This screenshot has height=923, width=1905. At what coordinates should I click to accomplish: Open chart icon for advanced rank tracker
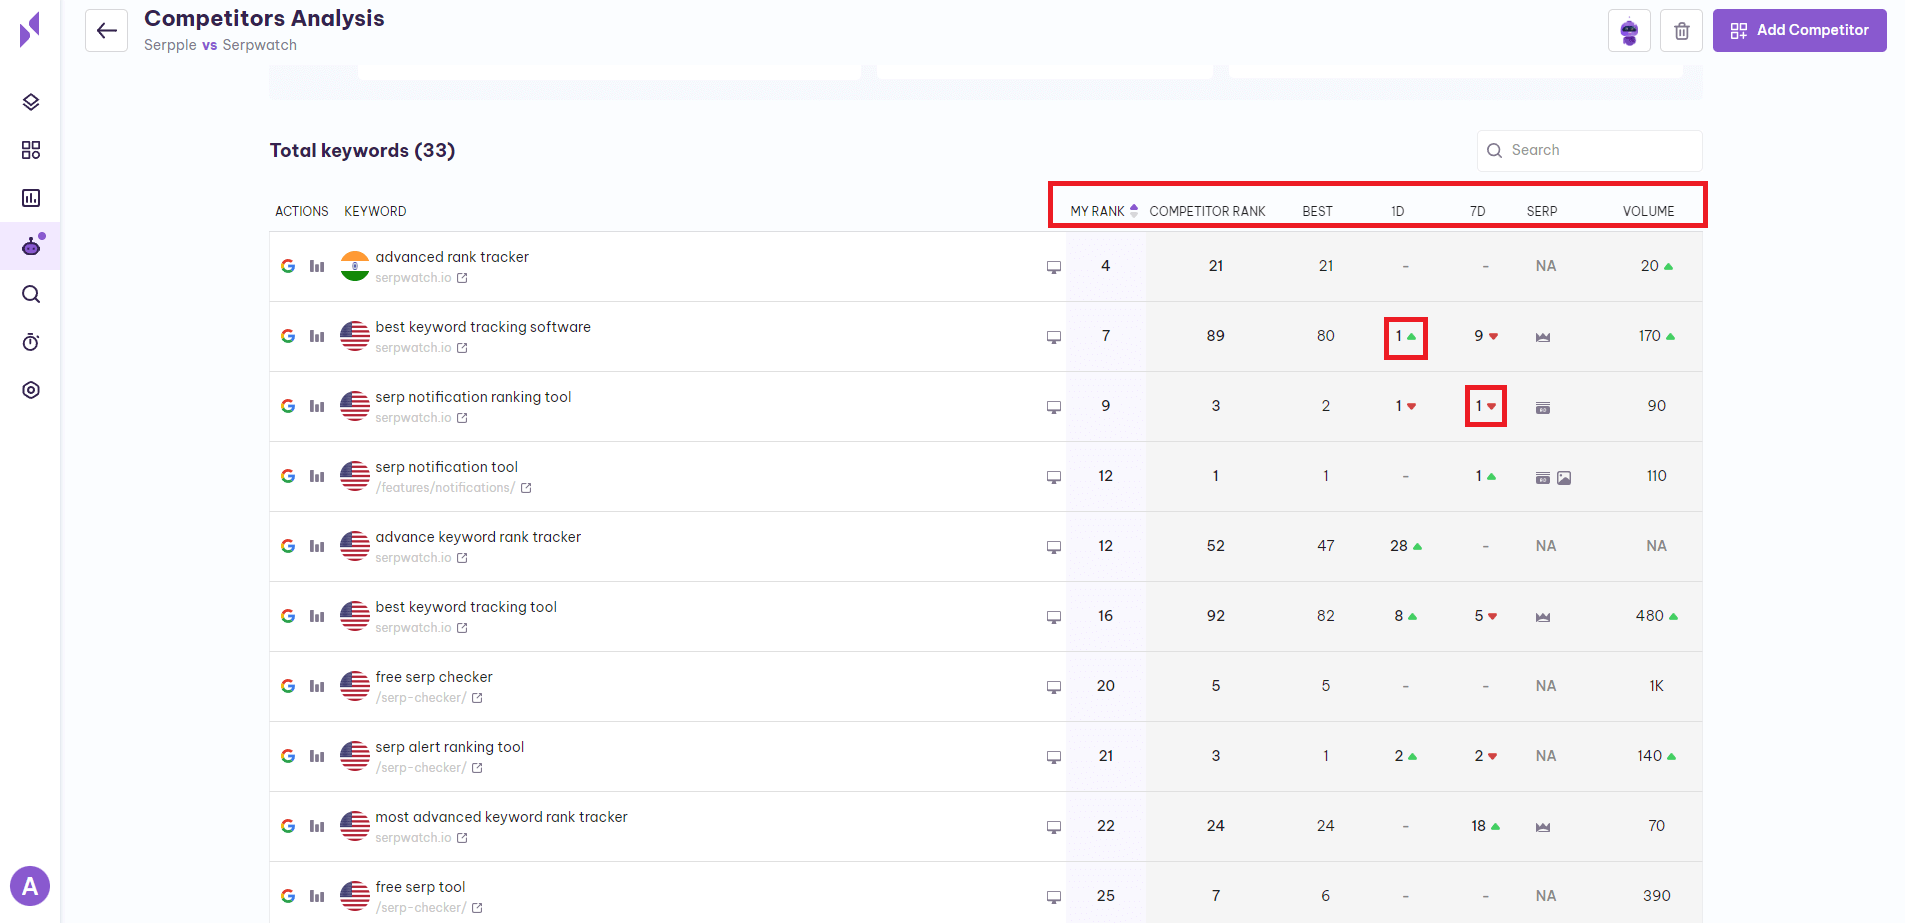[317, 266]
